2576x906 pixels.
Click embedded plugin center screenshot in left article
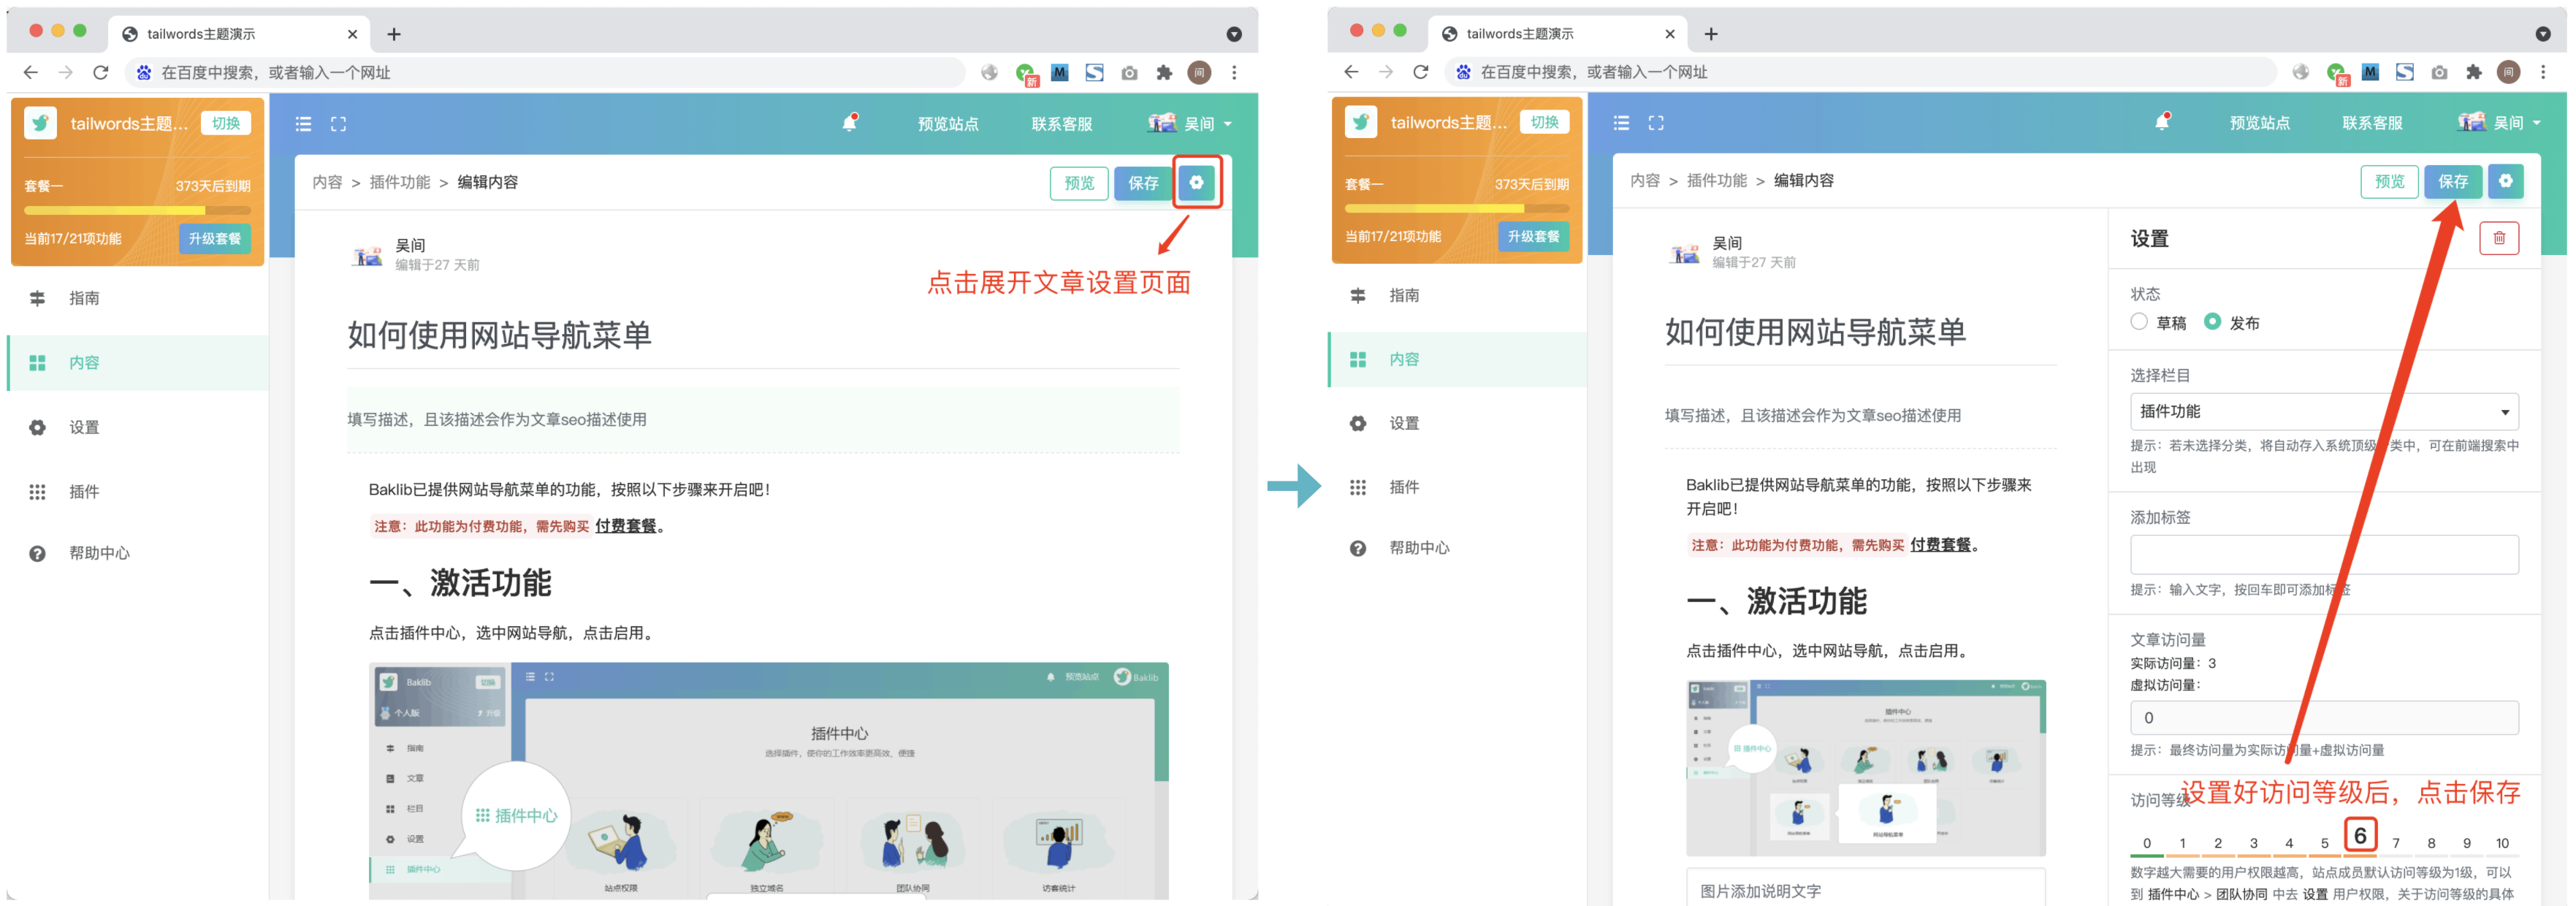[x=768, y=780]
